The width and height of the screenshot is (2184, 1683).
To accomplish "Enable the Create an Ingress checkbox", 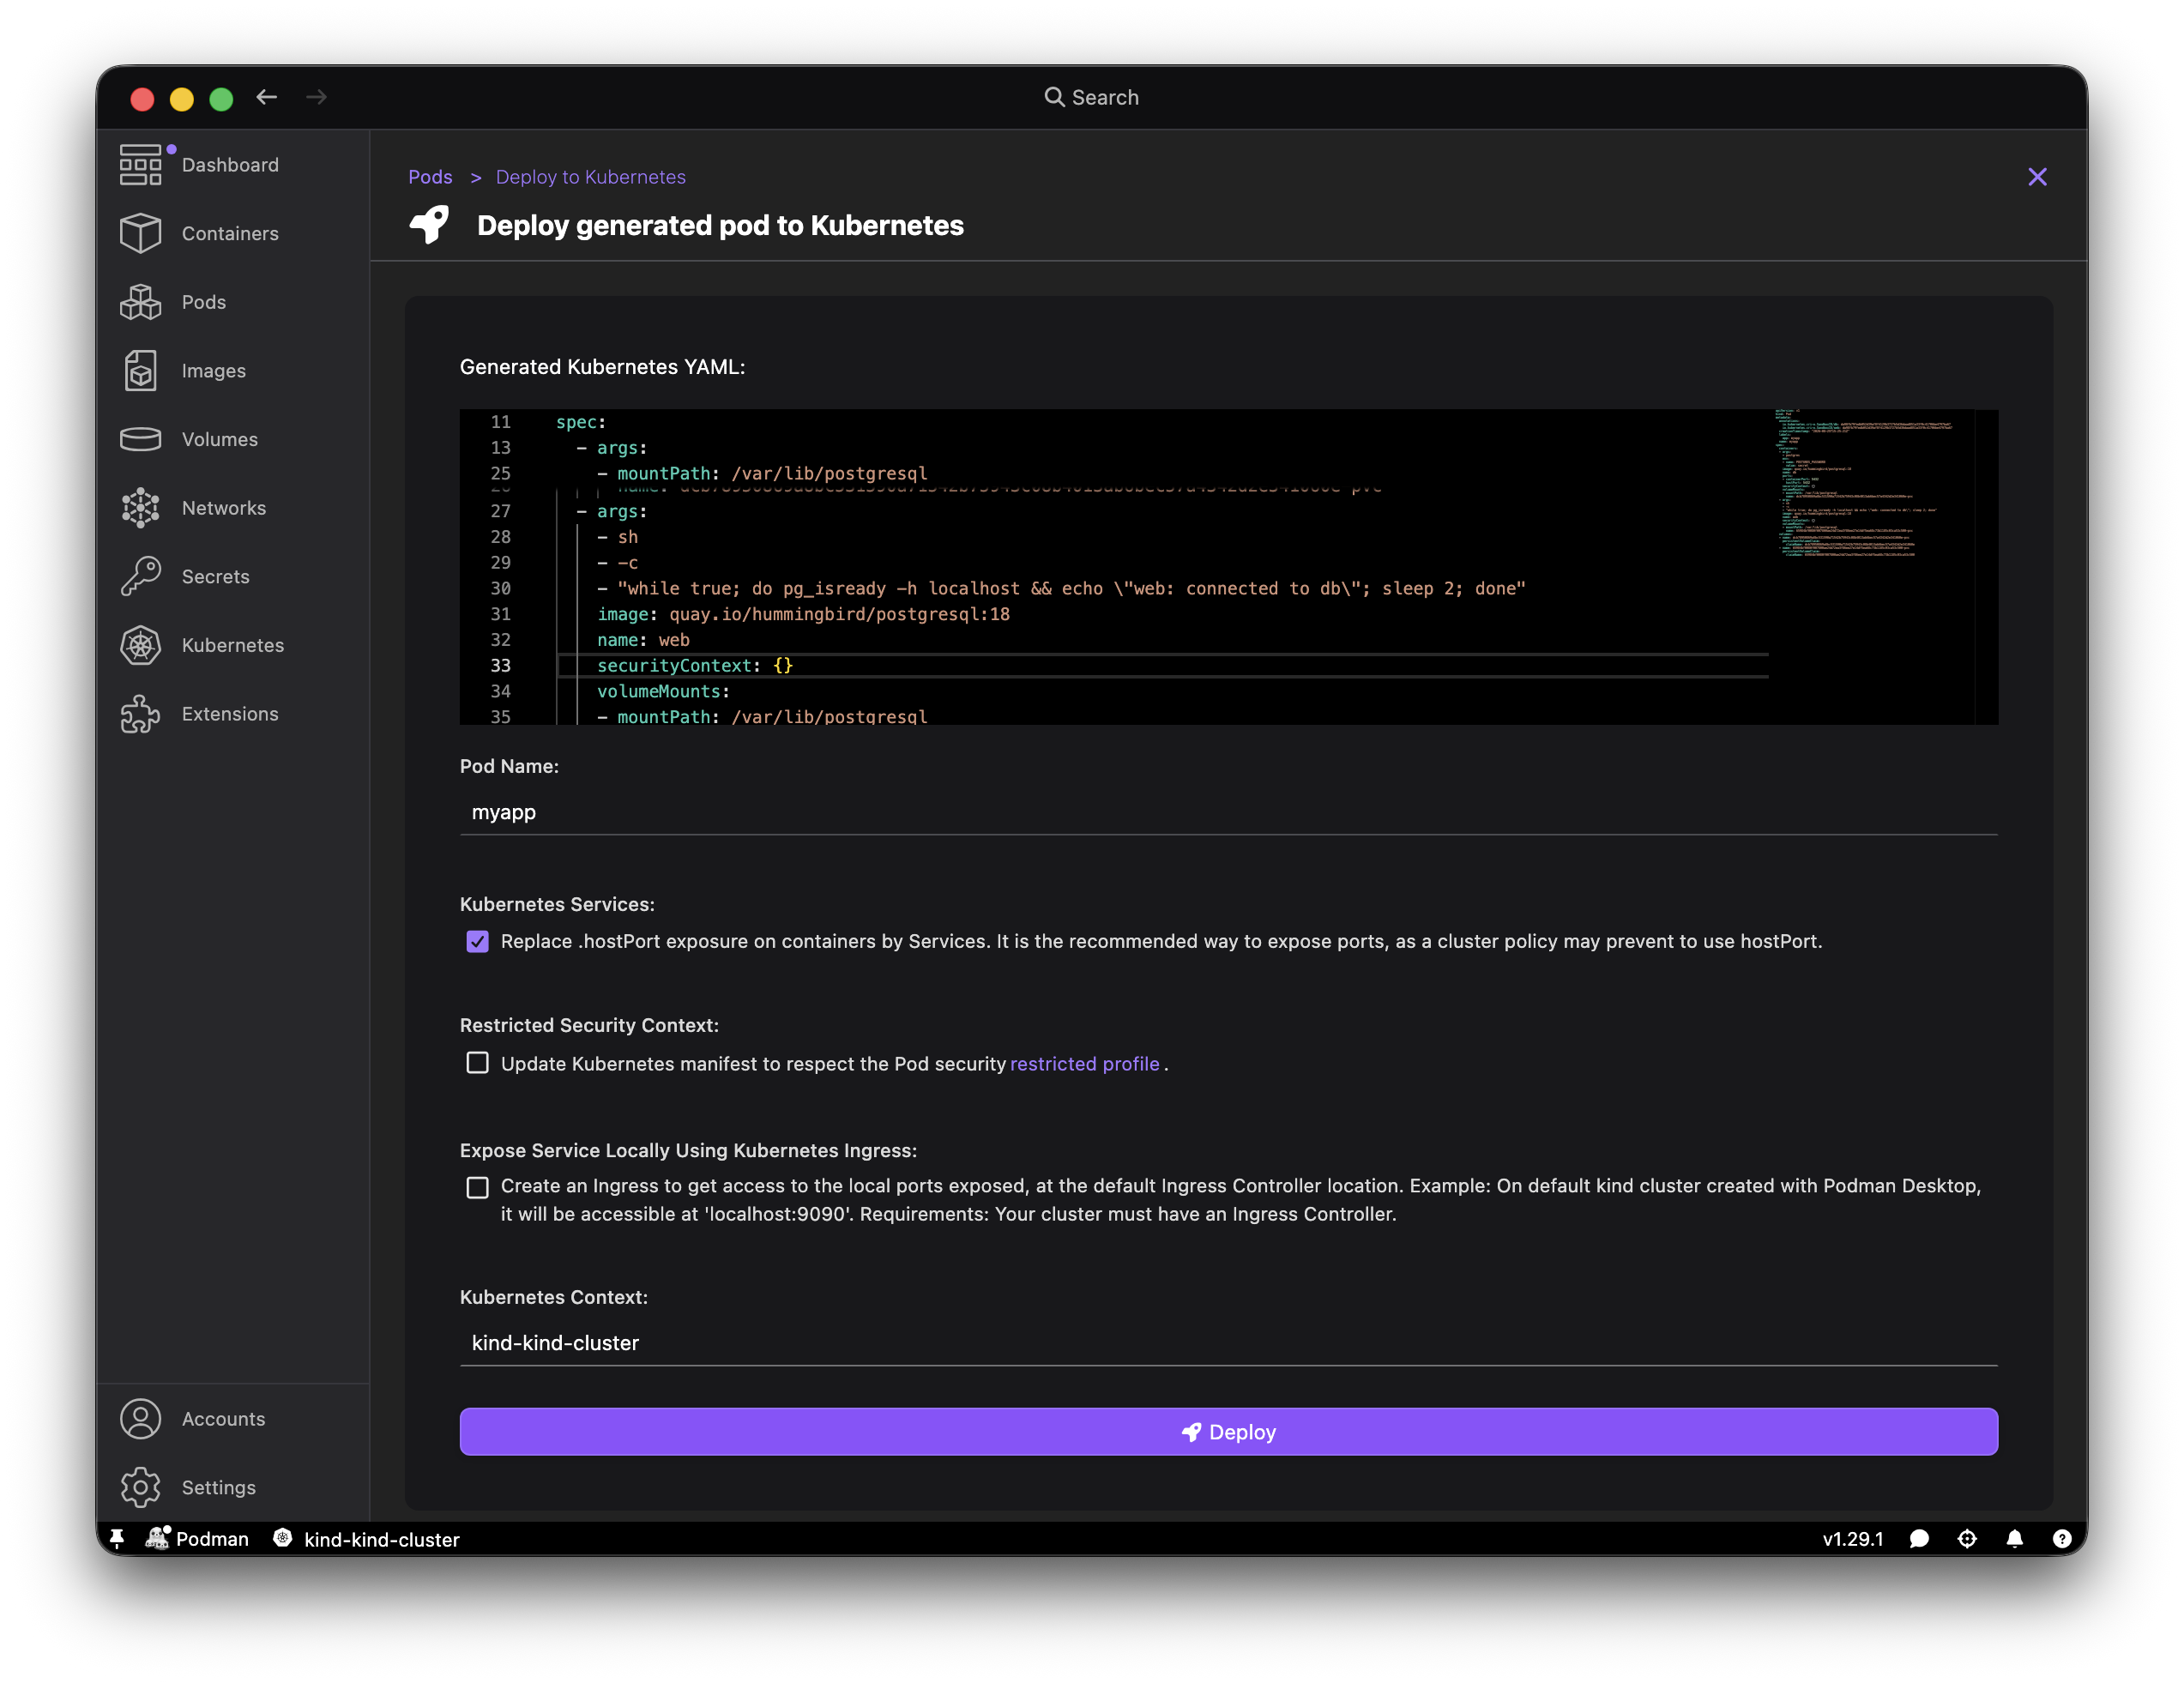I will 478,1187.
